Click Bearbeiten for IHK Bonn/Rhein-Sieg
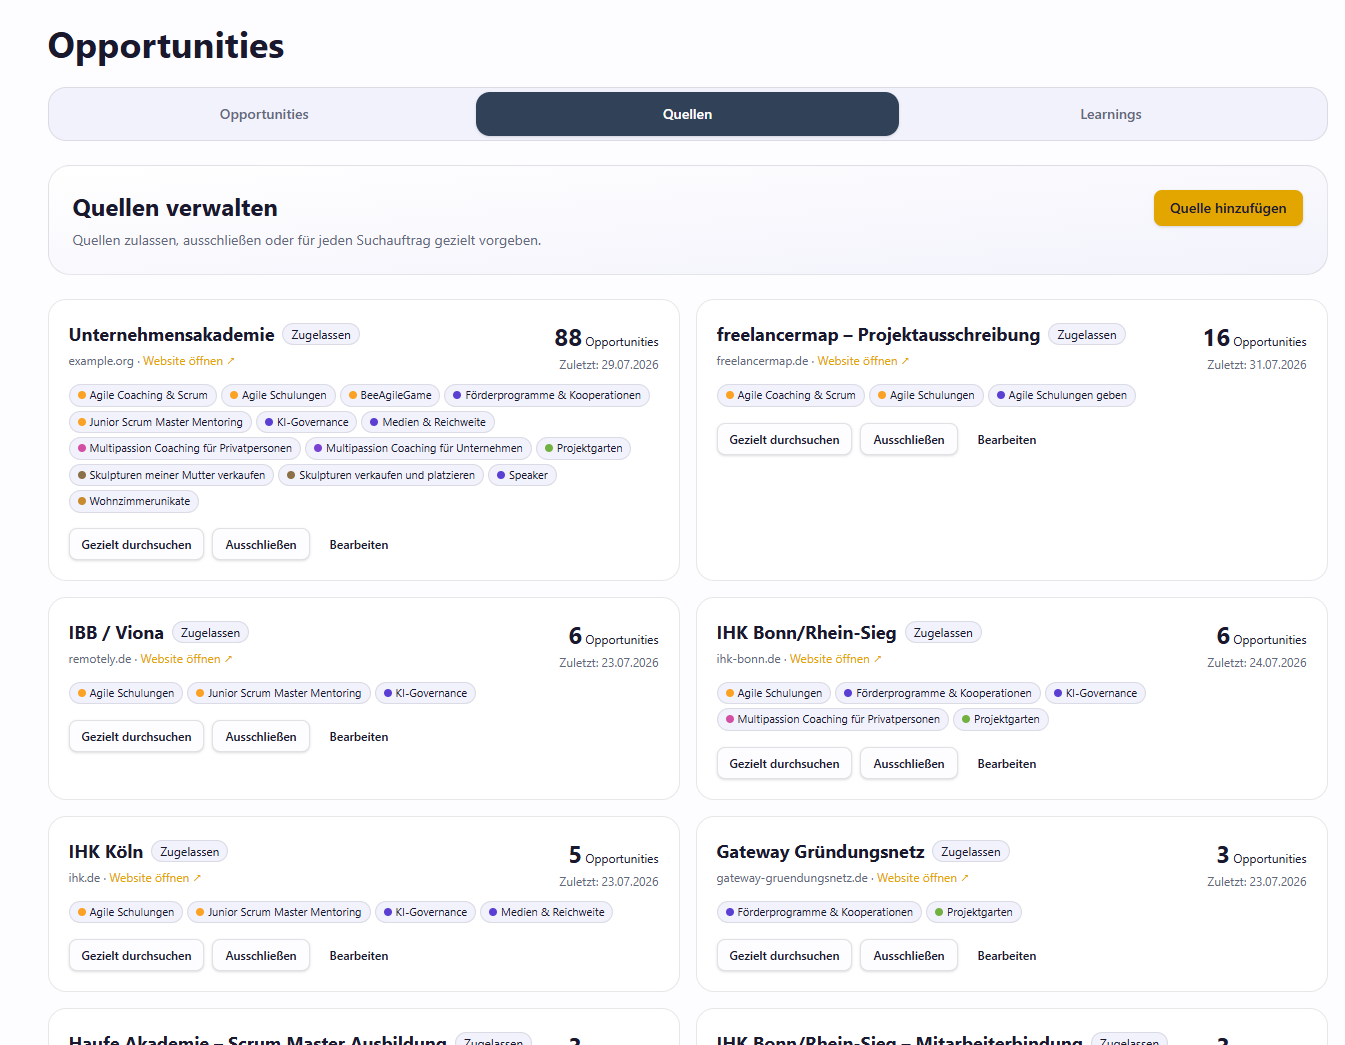The height and width of the screenshot is (1045, 1345). [x=1007, y=764]
